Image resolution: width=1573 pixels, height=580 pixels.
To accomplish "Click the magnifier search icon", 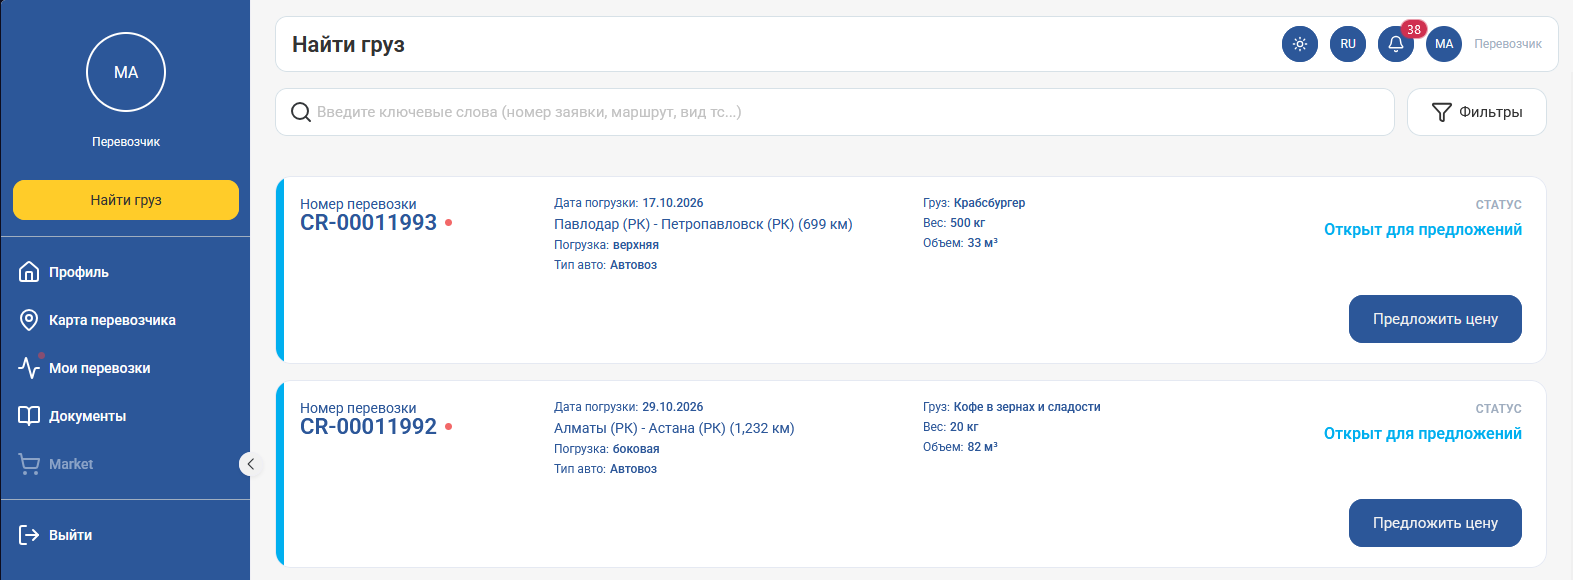I will pyautogui.click(x=301, y=112).
